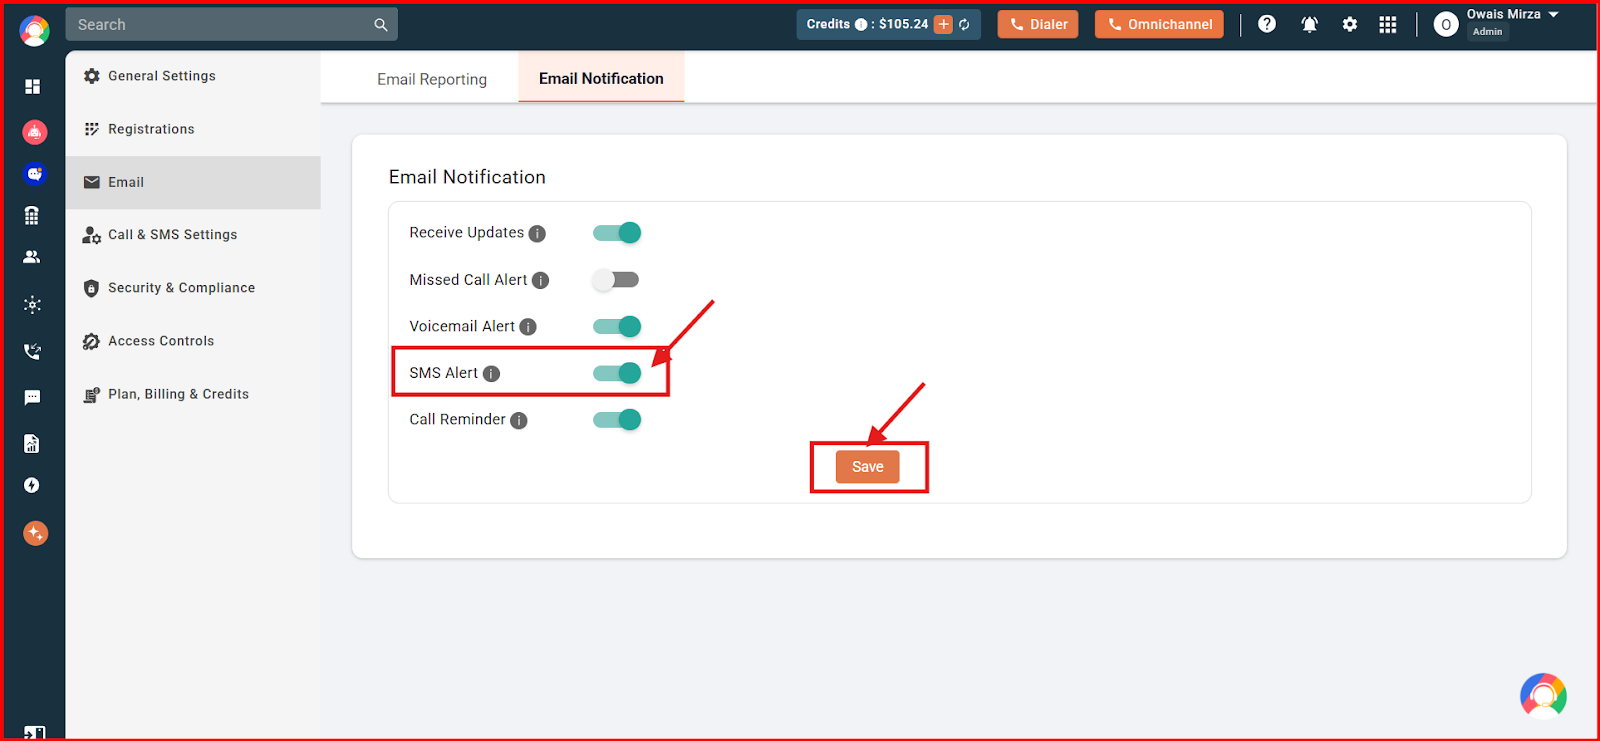Open the messages speech bubble icon
Screen dimensions: 1600x741
click(32, 397)
